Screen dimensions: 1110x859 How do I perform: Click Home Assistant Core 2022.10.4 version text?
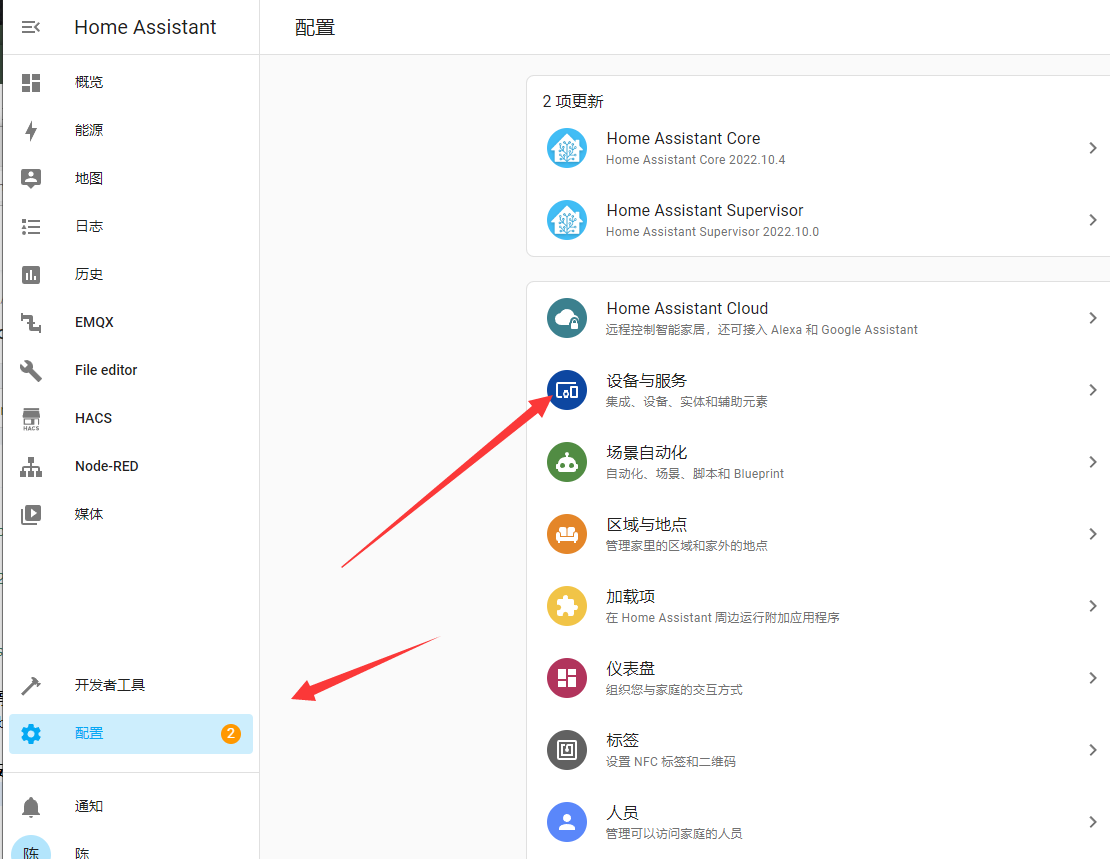[695, 160]
